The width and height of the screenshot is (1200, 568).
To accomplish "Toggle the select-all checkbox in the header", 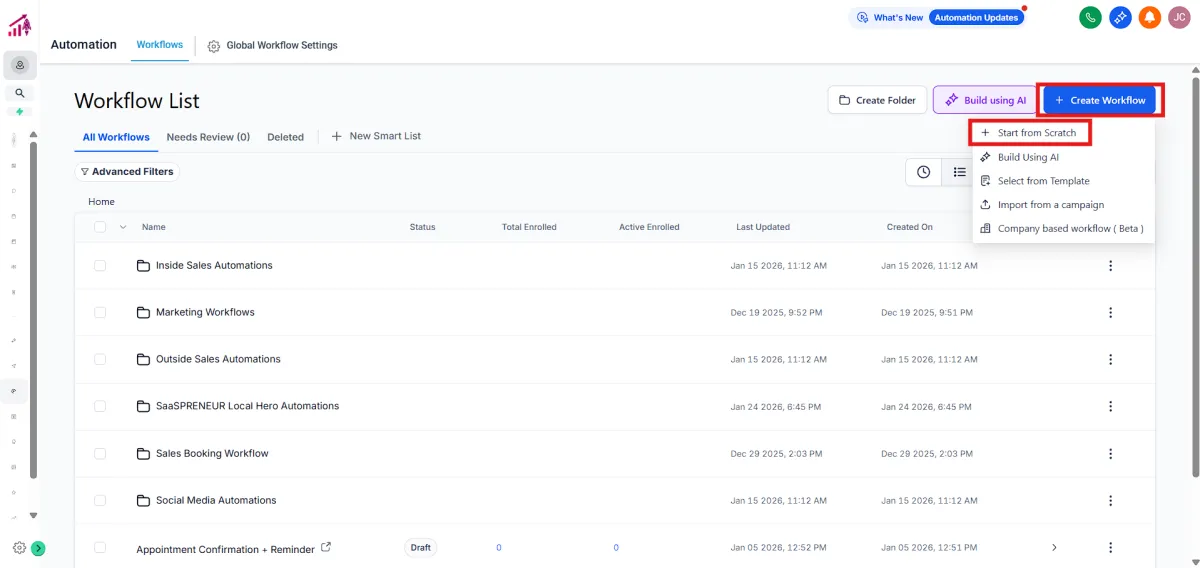I will coord(100,227).
